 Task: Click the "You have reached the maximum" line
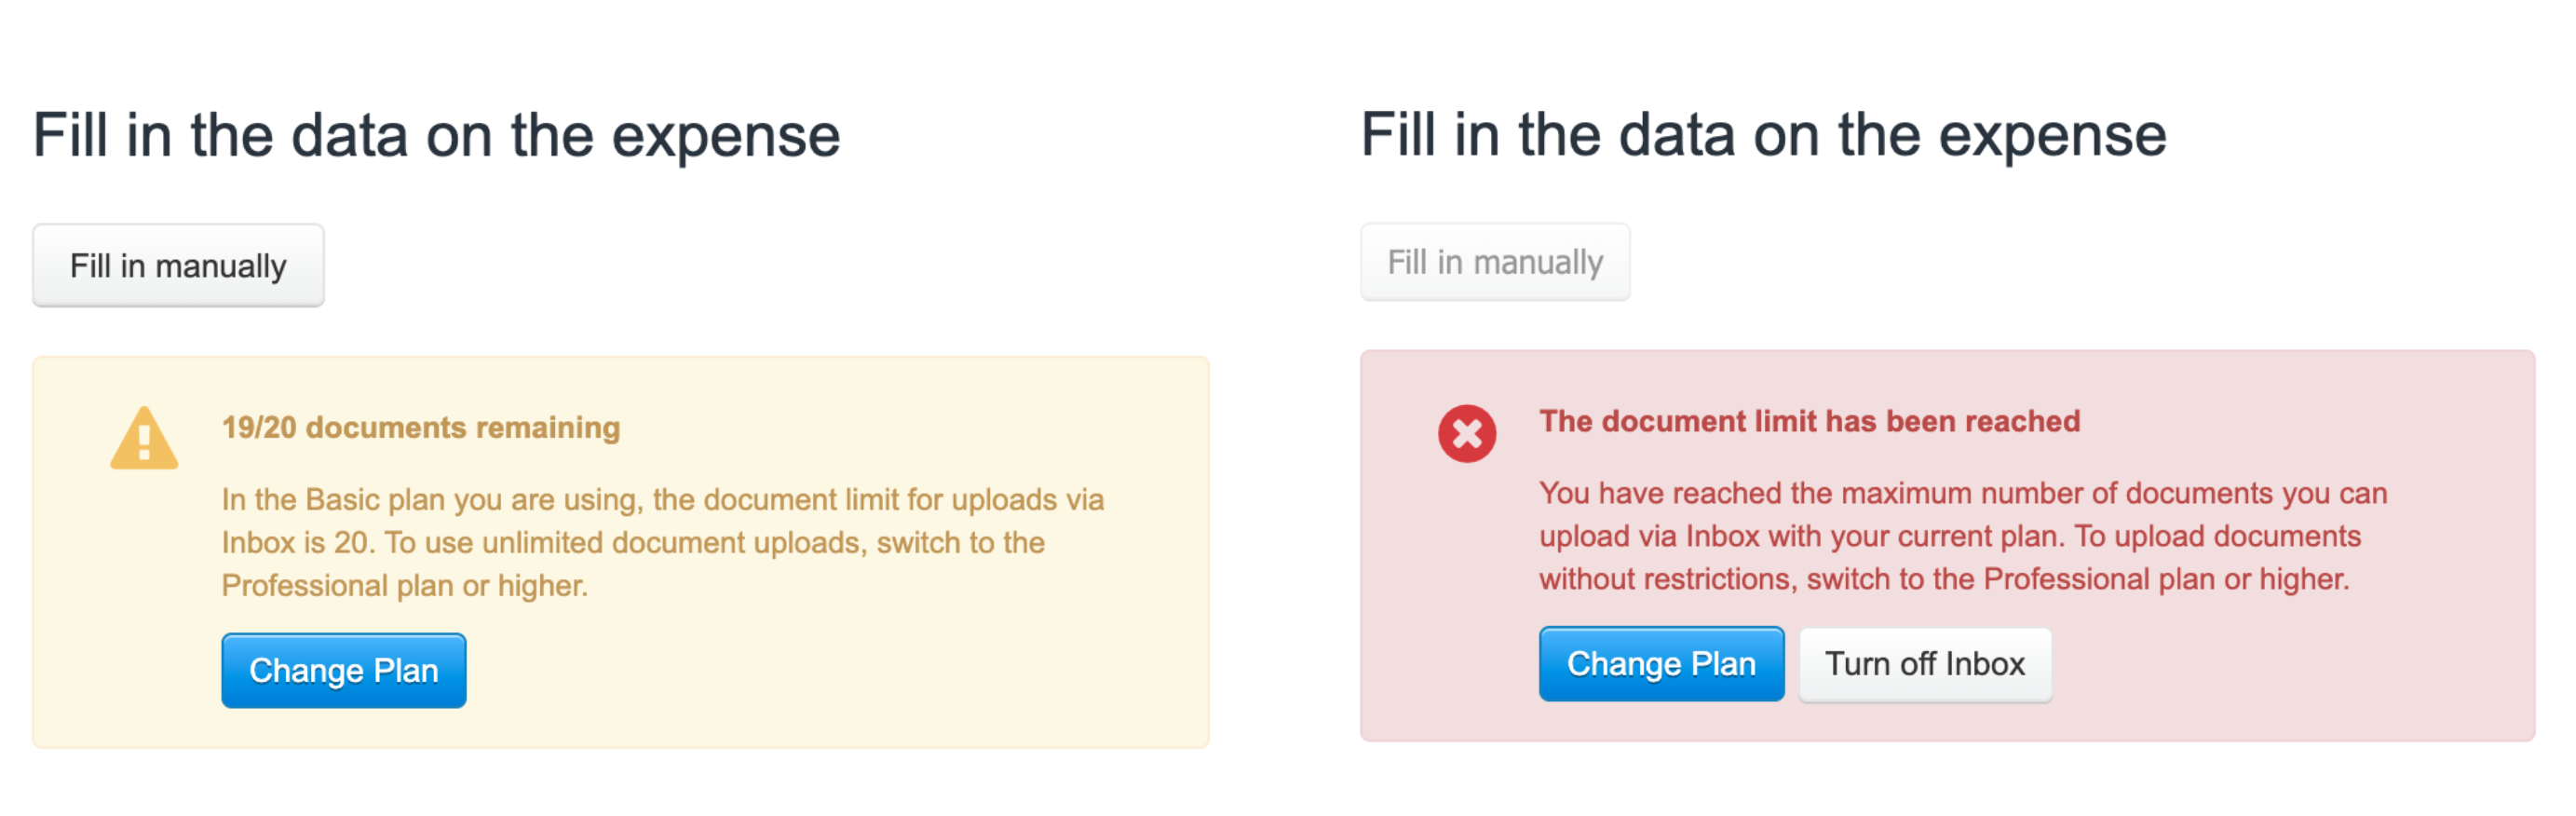click(x=1962, y=493)
